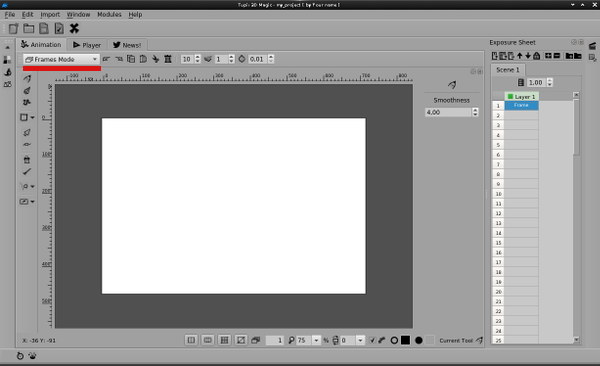Toggle the Layer 1 green visibility square
Image resolution: width=600 pixels, height=366 pixels.
coord(510,96)
